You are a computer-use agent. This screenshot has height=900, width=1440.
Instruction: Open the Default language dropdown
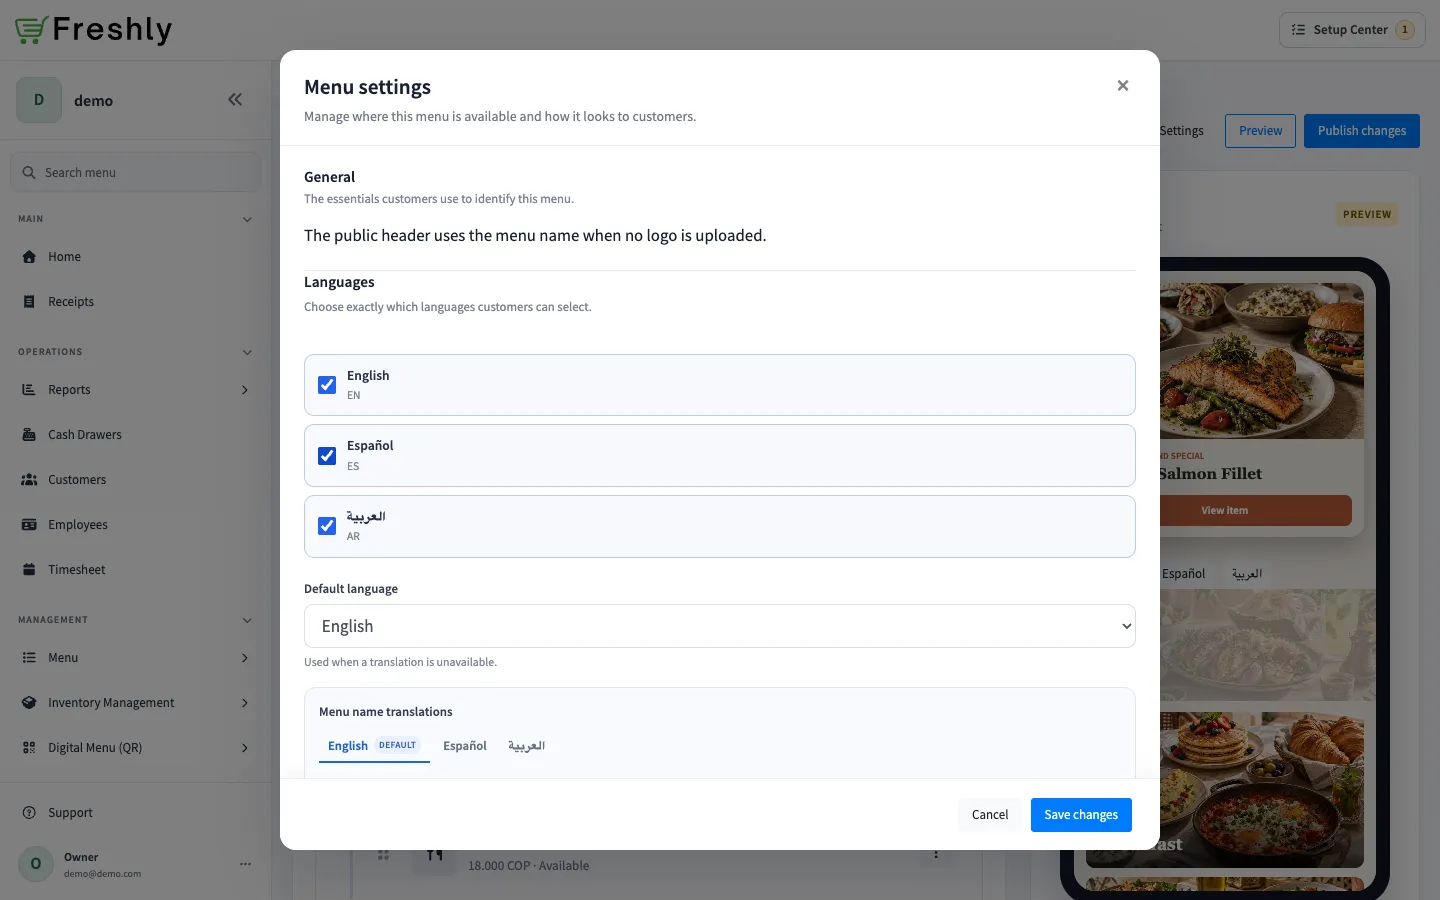pyautogui.click(x=720, y=626)
